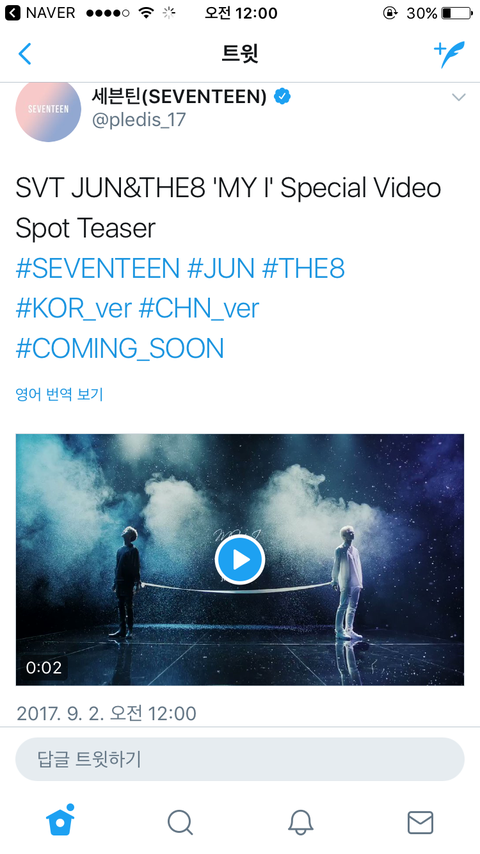Image resolution: width=480 pixels, height=854 pixels.
Task: Open the Notifications bell icon
Action: [300, 822]
